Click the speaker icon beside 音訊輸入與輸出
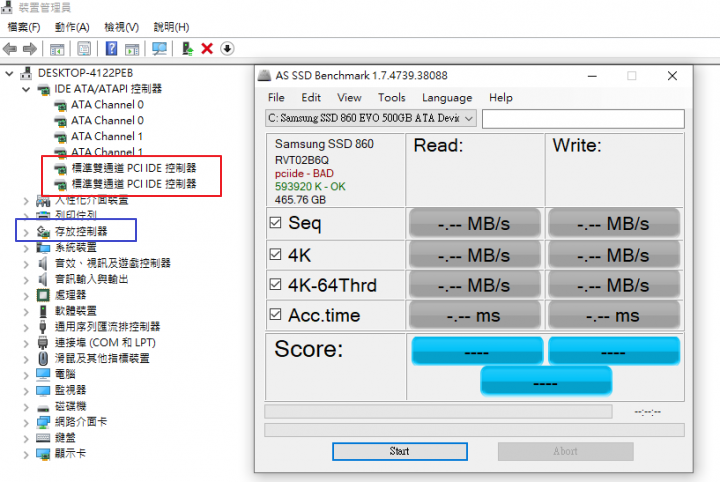The image size is (720, 482). click(43, 279)
